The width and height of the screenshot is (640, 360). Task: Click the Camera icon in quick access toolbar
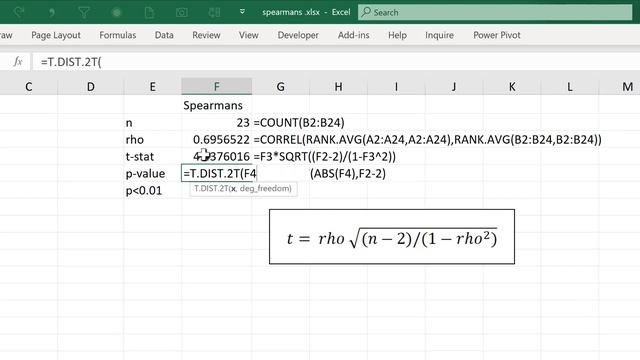point(182,13)
